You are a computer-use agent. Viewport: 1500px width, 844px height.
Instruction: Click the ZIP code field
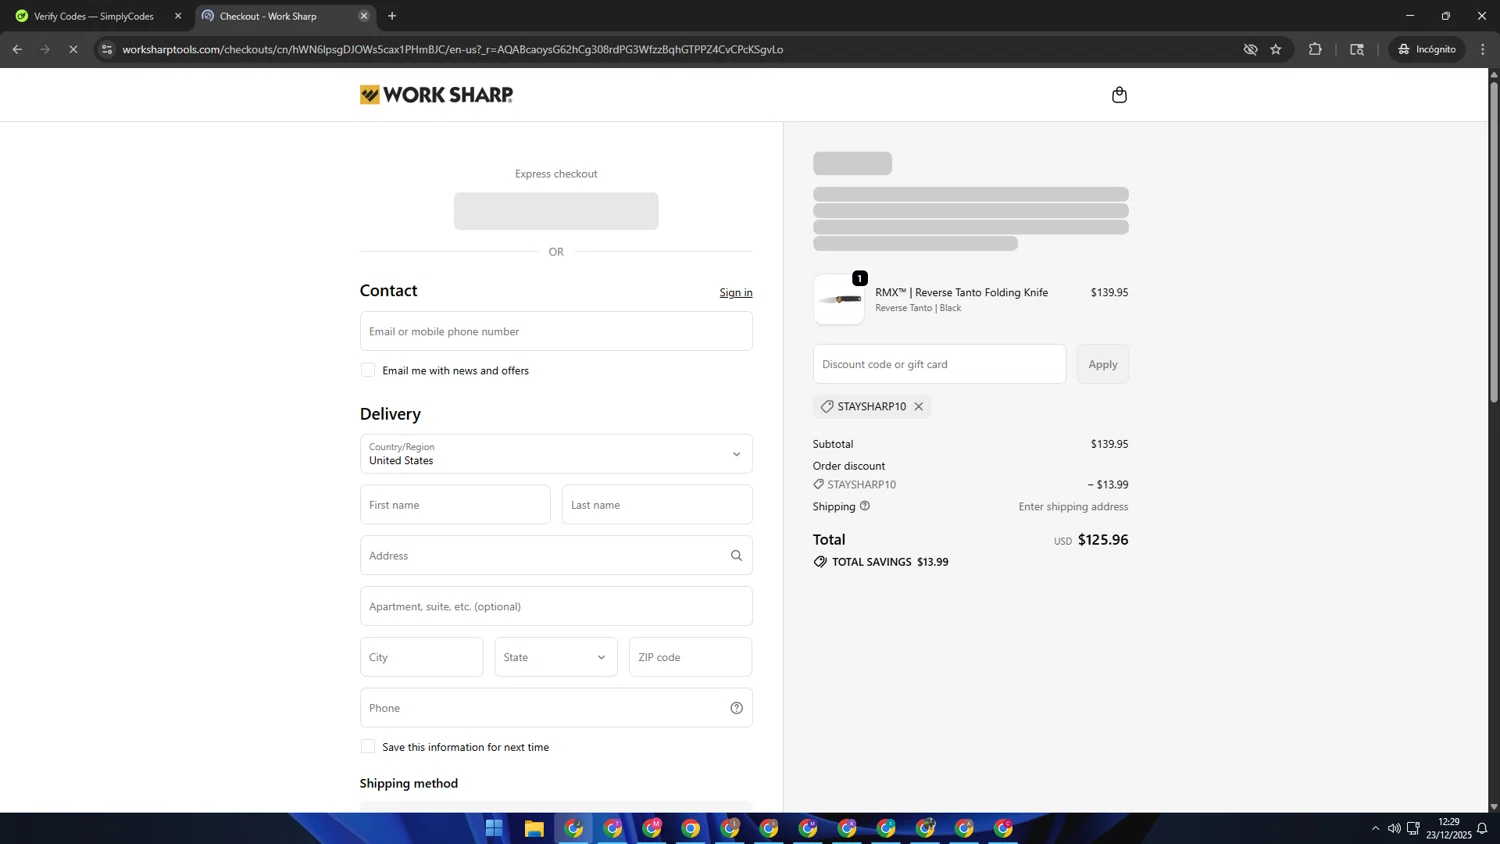click(690, 657)
